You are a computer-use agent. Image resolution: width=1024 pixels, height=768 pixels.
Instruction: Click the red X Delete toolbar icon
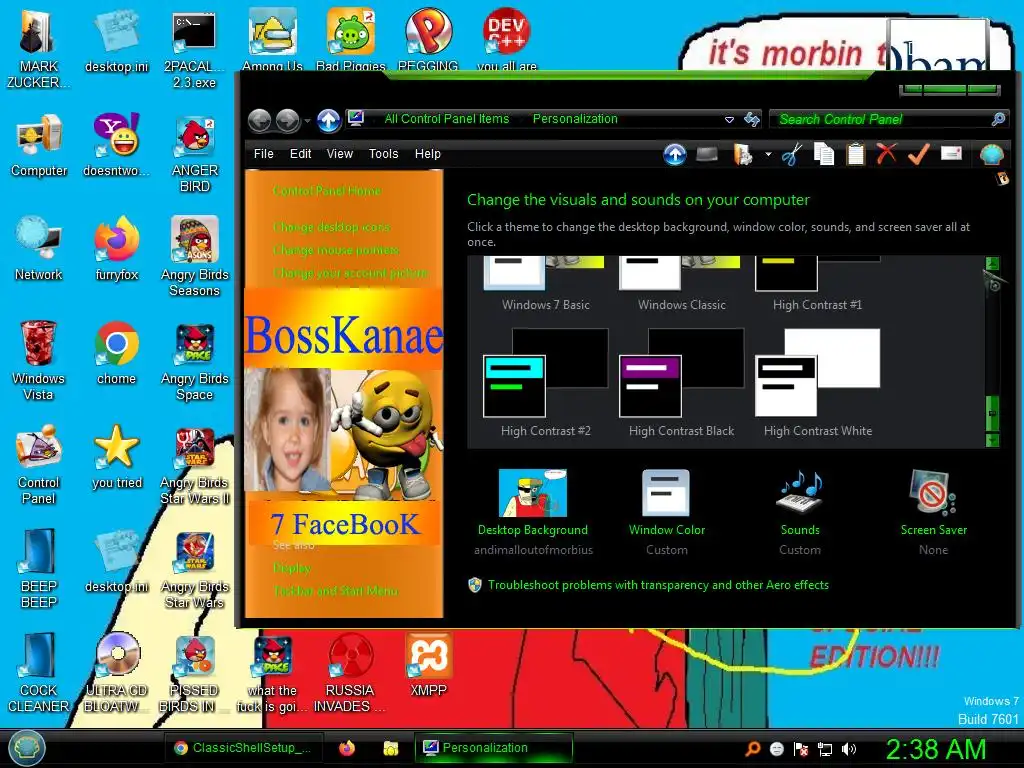click(x=886, y=154)
